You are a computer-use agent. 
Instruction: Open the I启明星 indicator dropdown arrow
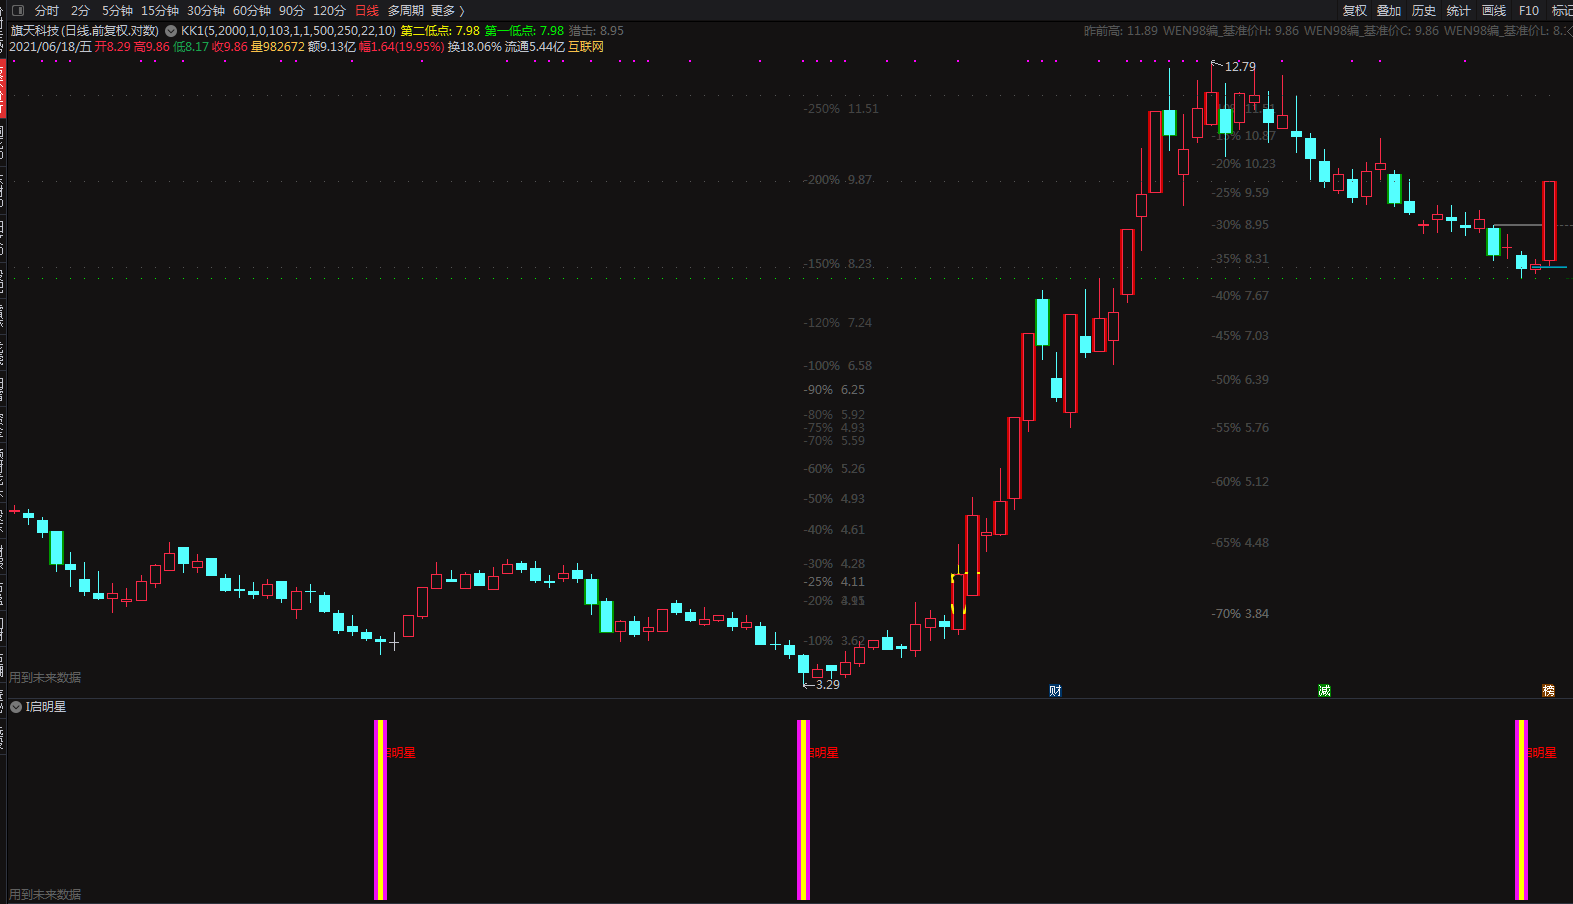(16, 707)
